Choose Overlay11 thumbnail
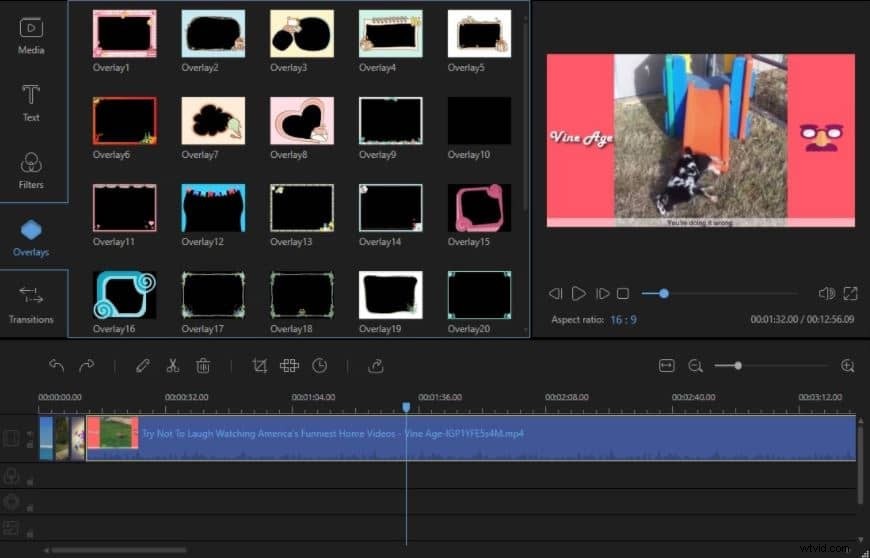 [x=124, y=207]
